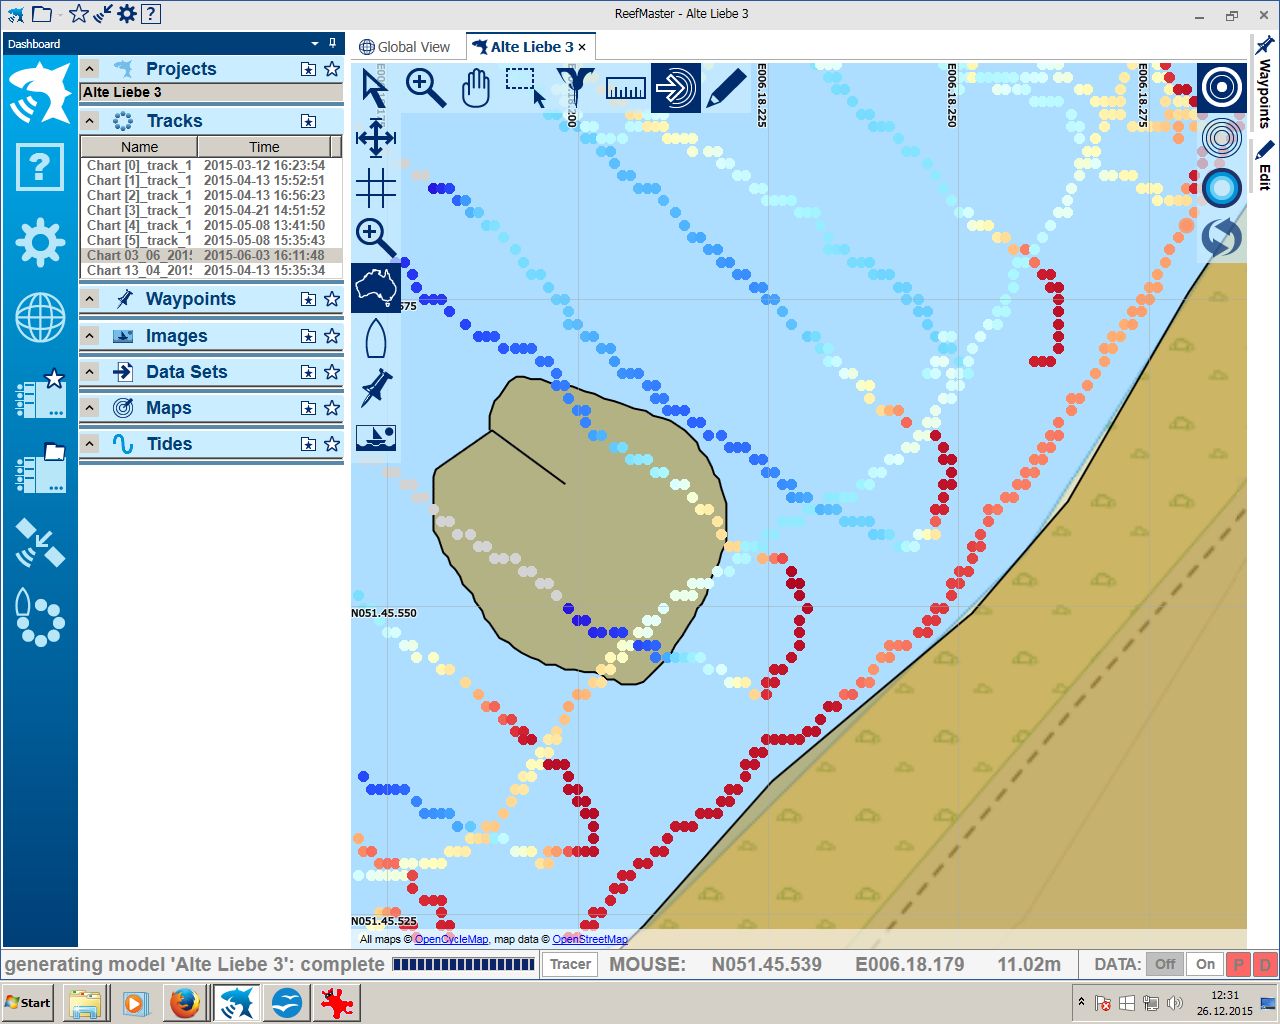Collapse the Waypoints panel section
The height and width of the screenshot is (1024, 1280).
pyautogui.click(x=90, y=299)
